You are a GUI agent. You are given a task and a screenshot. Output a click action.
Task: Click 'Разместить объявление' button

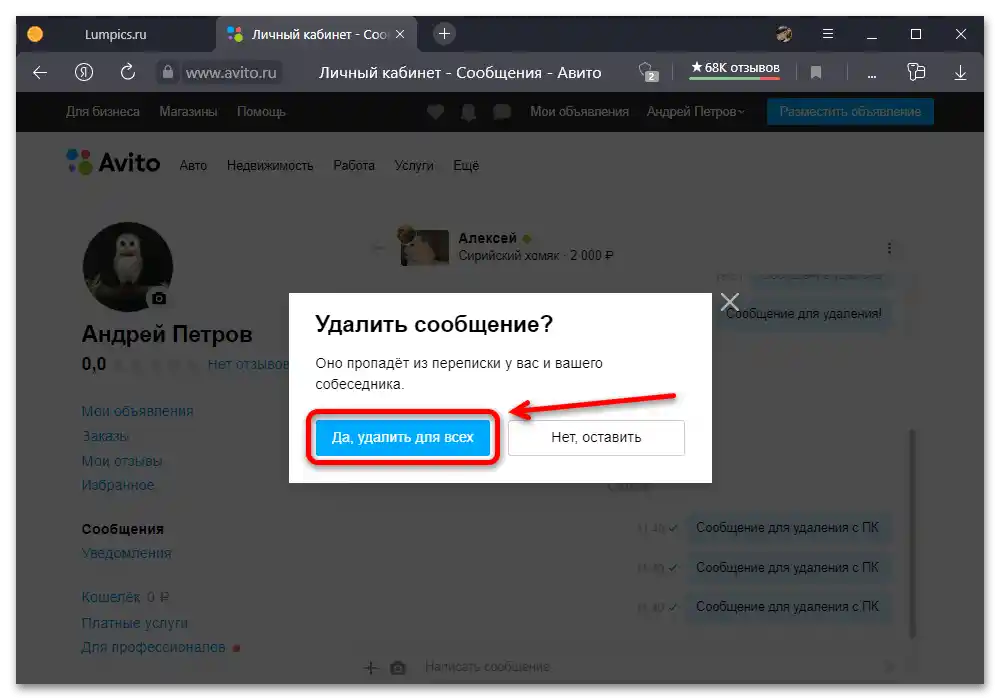coord(849,112)
